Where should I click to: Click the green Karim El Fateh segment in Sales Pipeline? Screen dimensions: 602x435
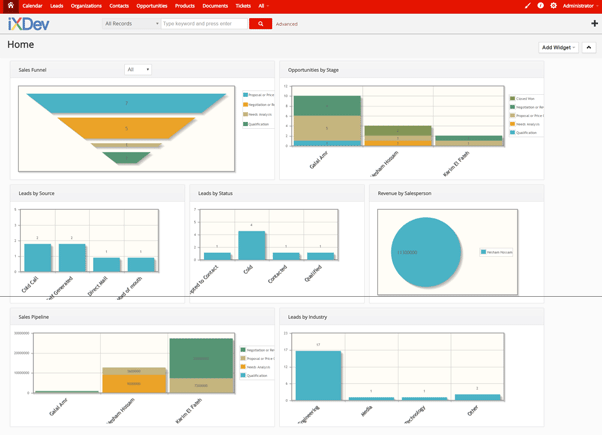click(x=201, y=358)
